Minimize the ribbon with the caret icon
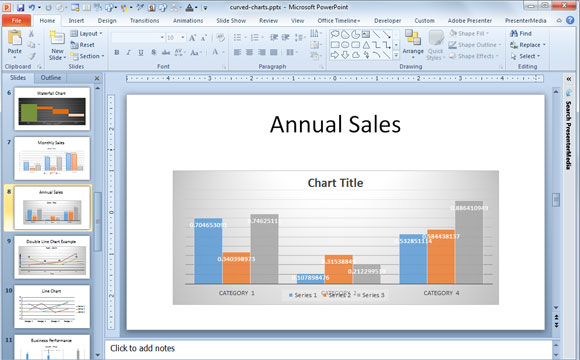580x360 pixels. pos(559,21)
